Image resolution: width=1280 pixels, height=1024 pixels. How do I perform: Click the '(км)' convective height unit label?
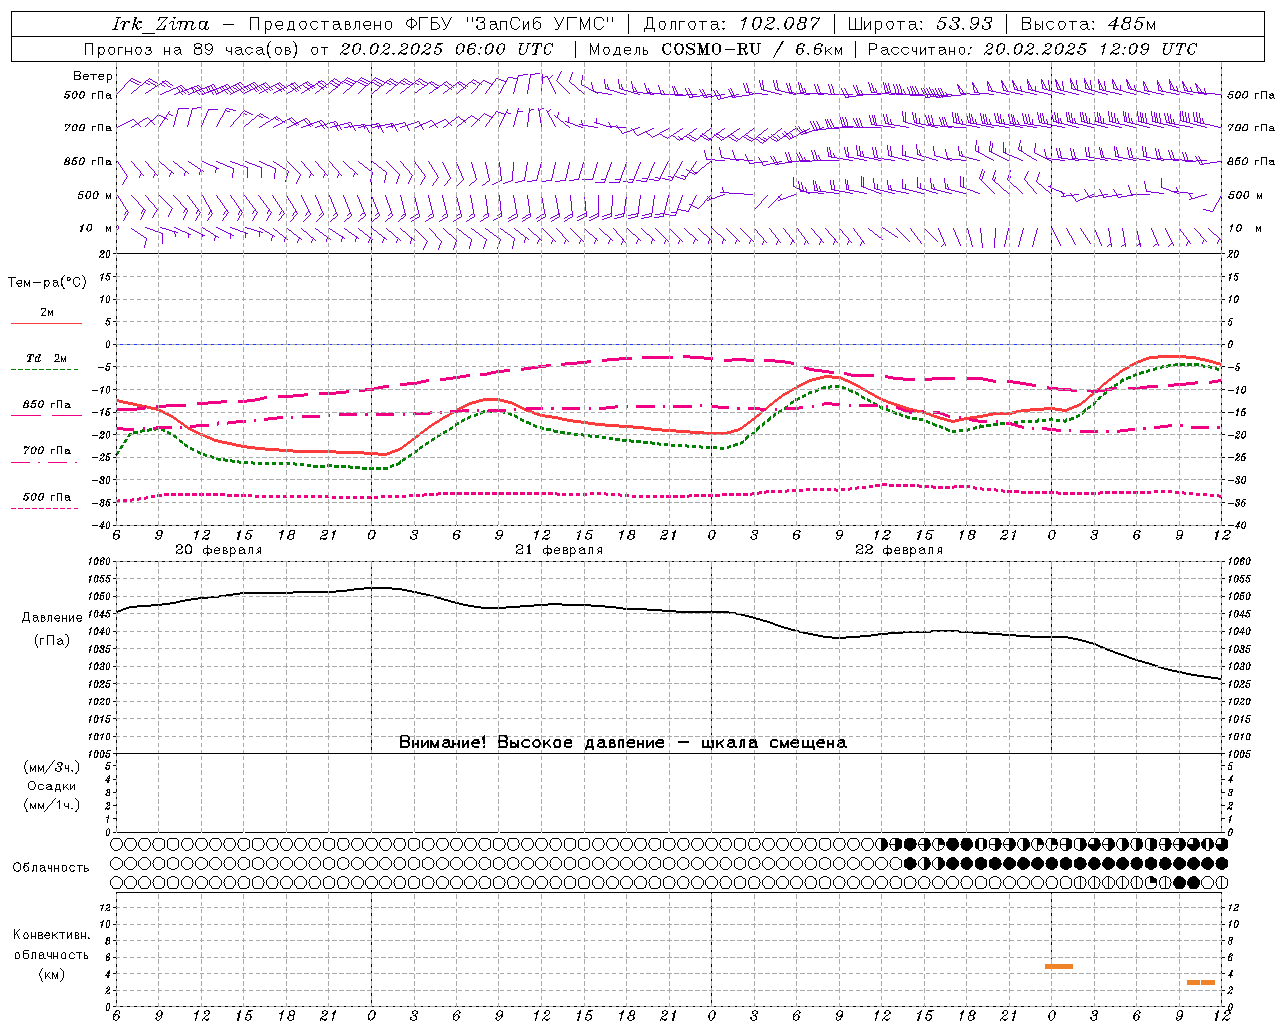(x=51, y=974)
